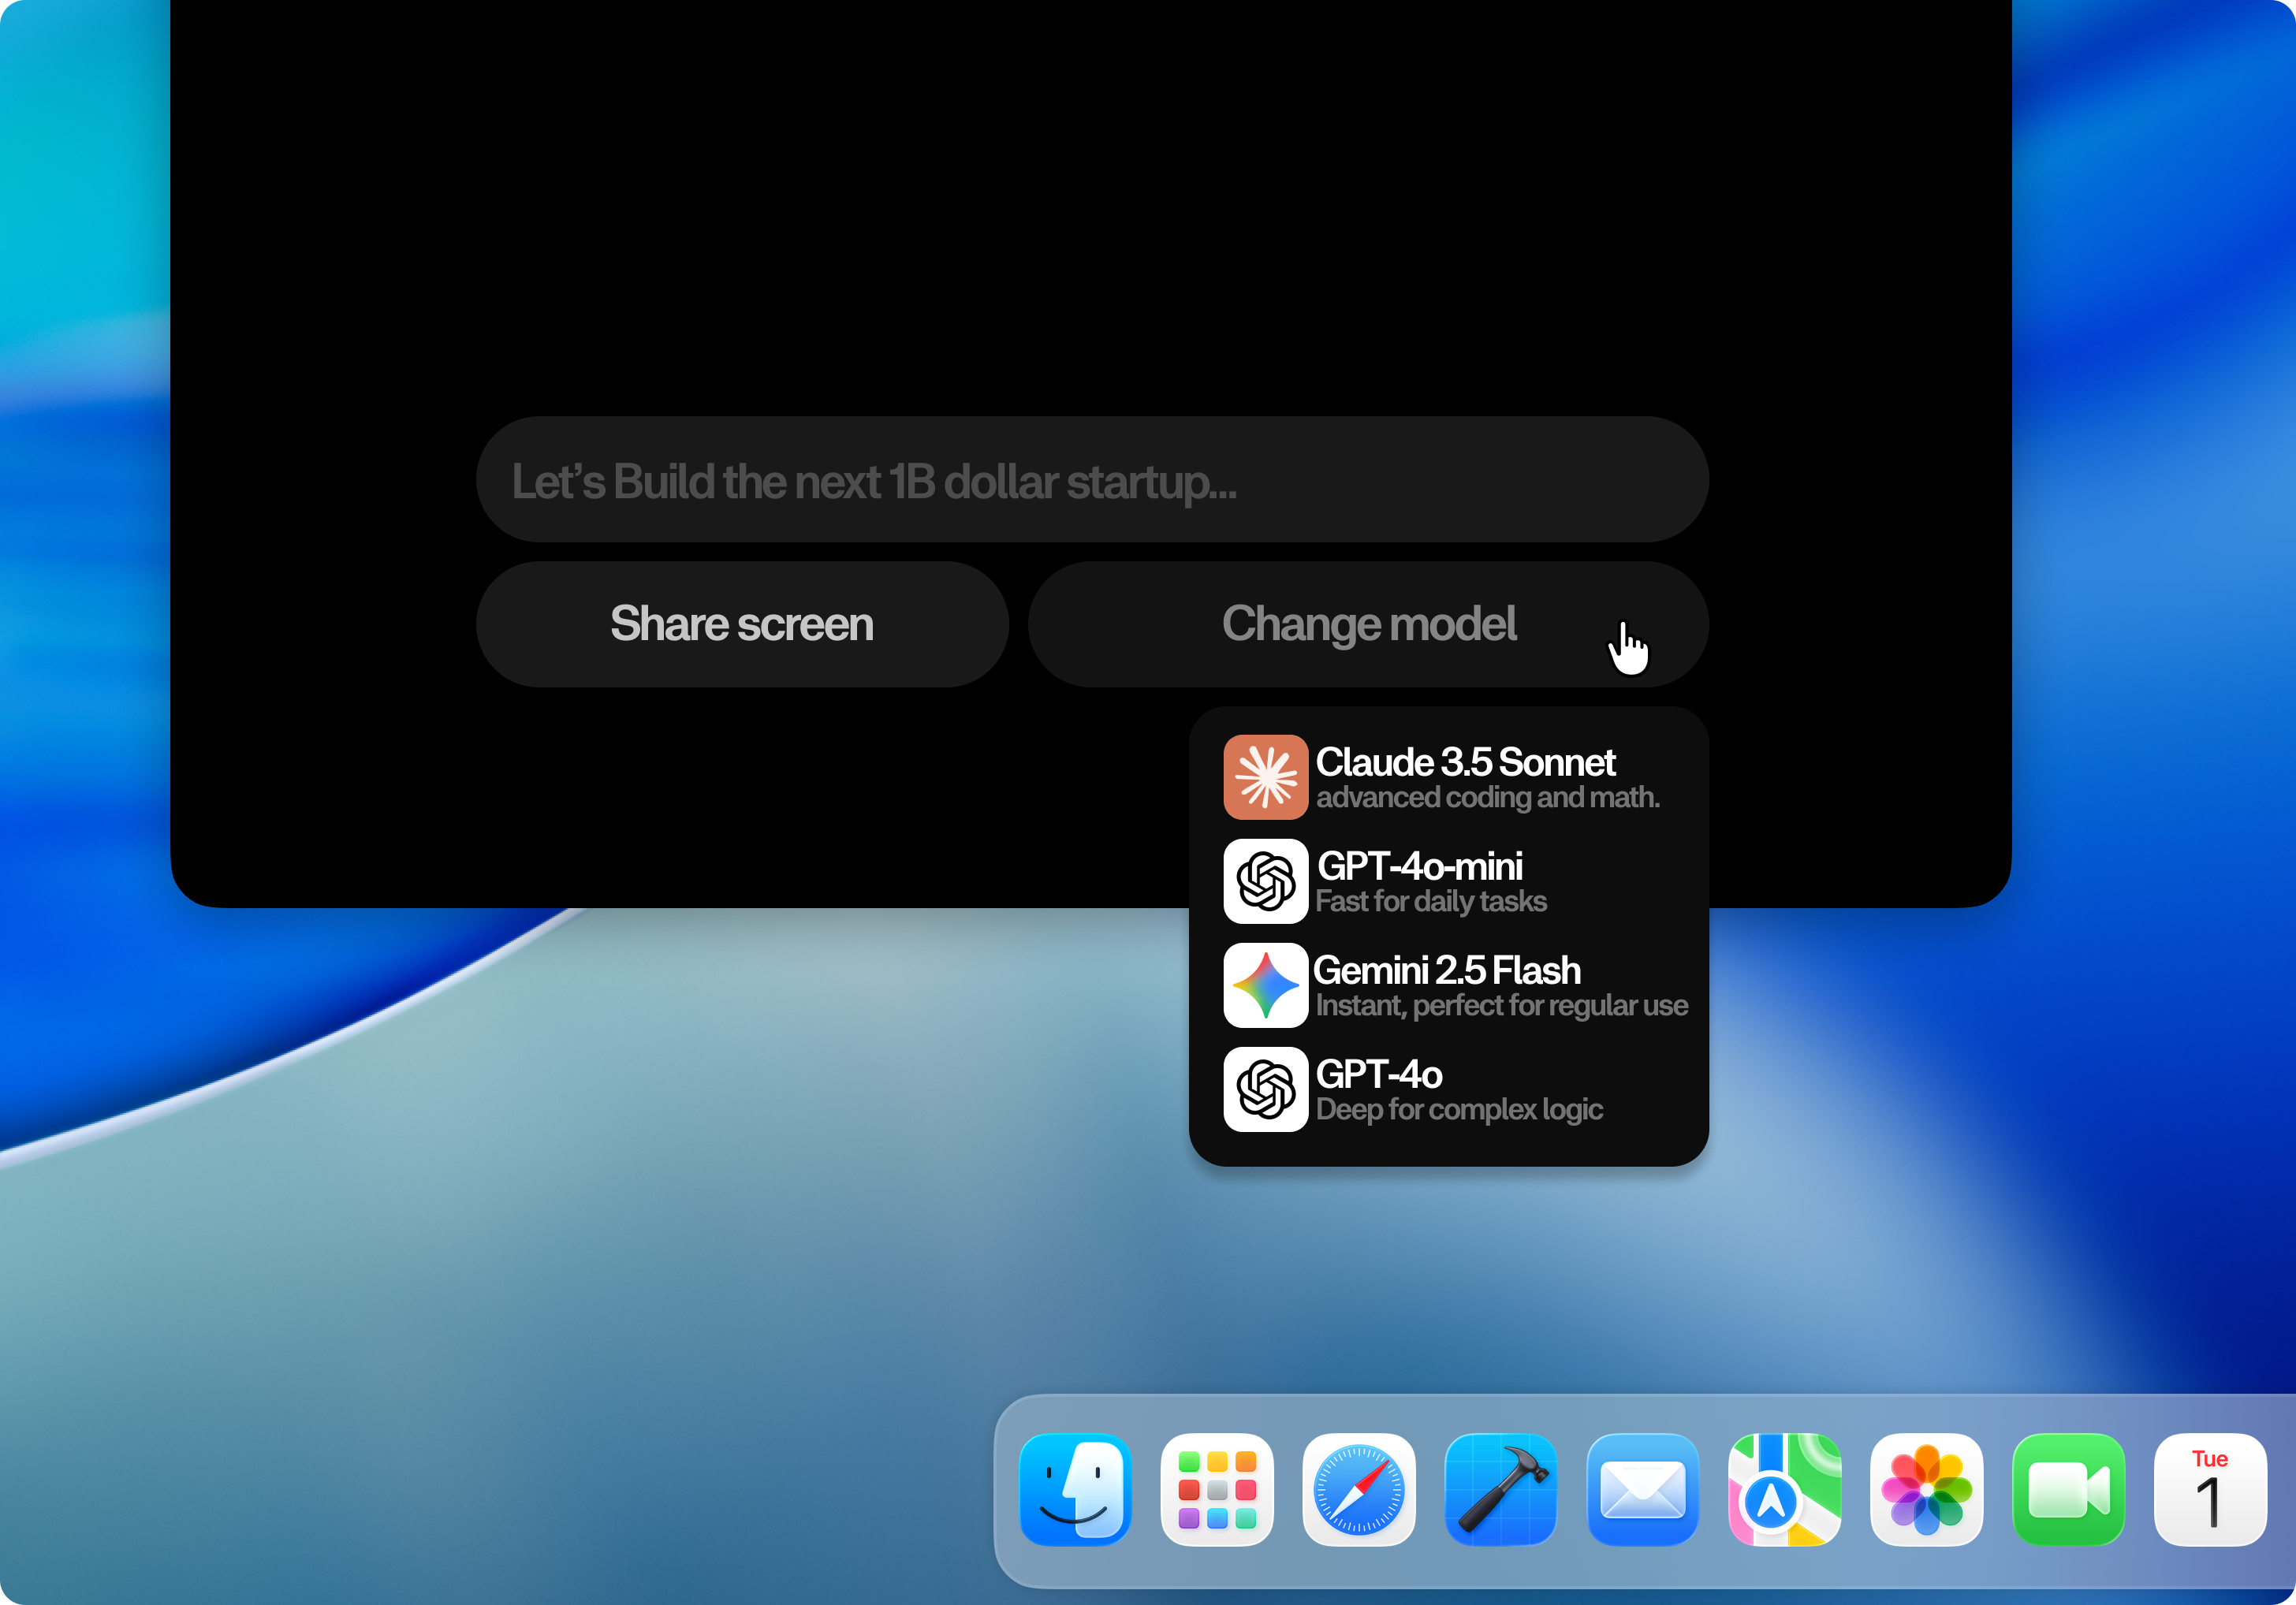Click the Share screen button

(x=742, y=624)
